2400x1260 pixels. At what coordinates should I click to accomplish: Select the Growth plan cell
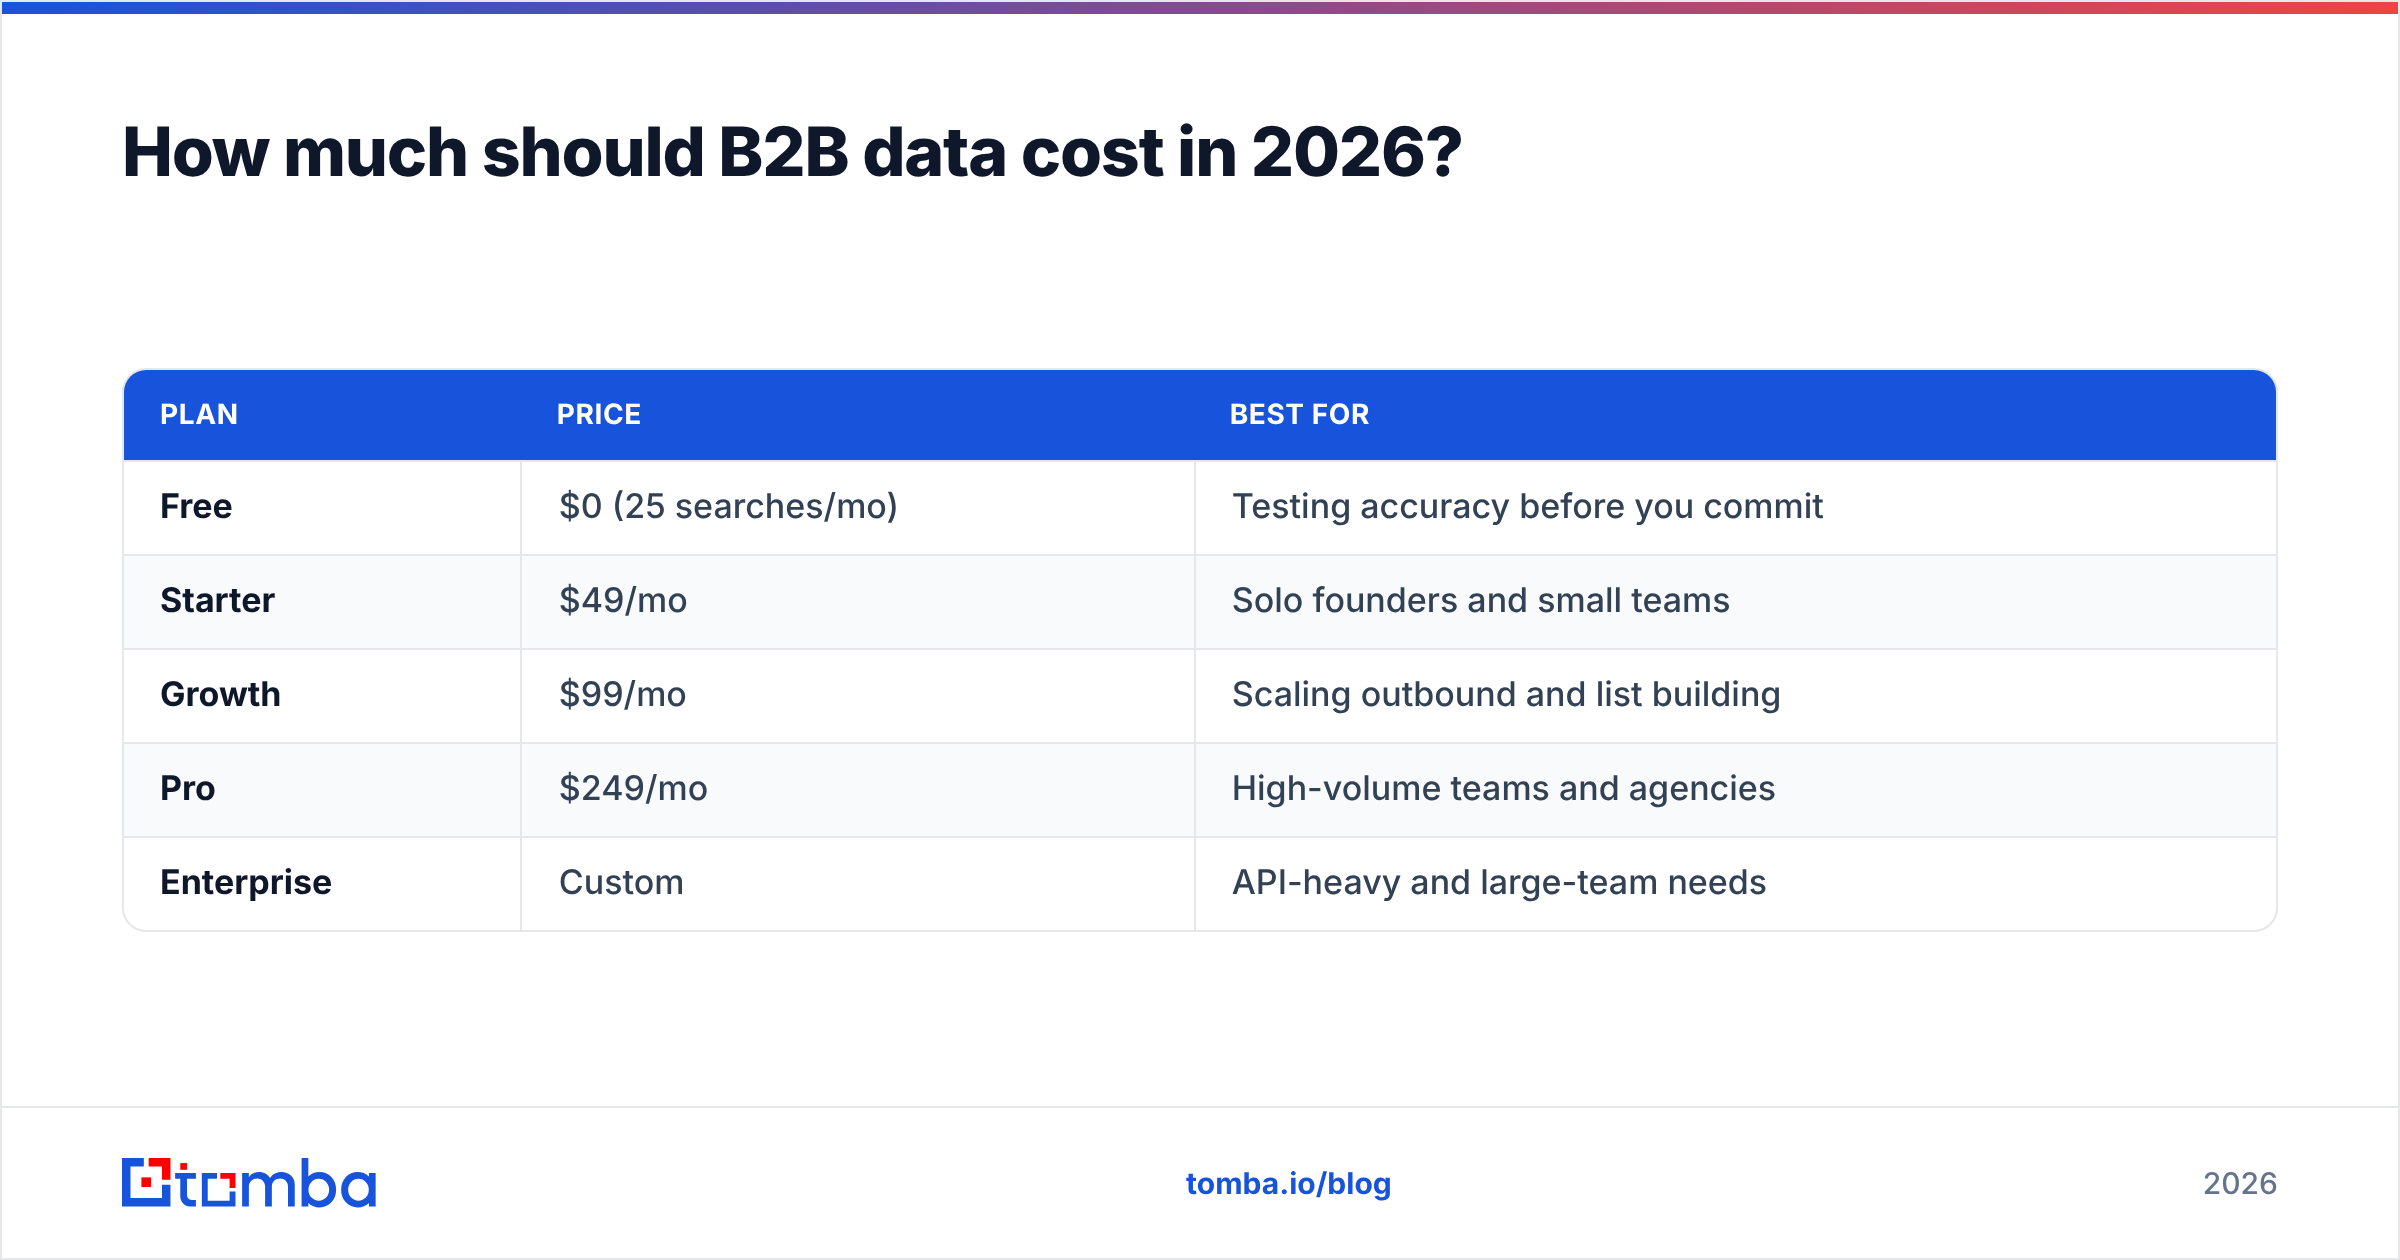tap(322, 695)
